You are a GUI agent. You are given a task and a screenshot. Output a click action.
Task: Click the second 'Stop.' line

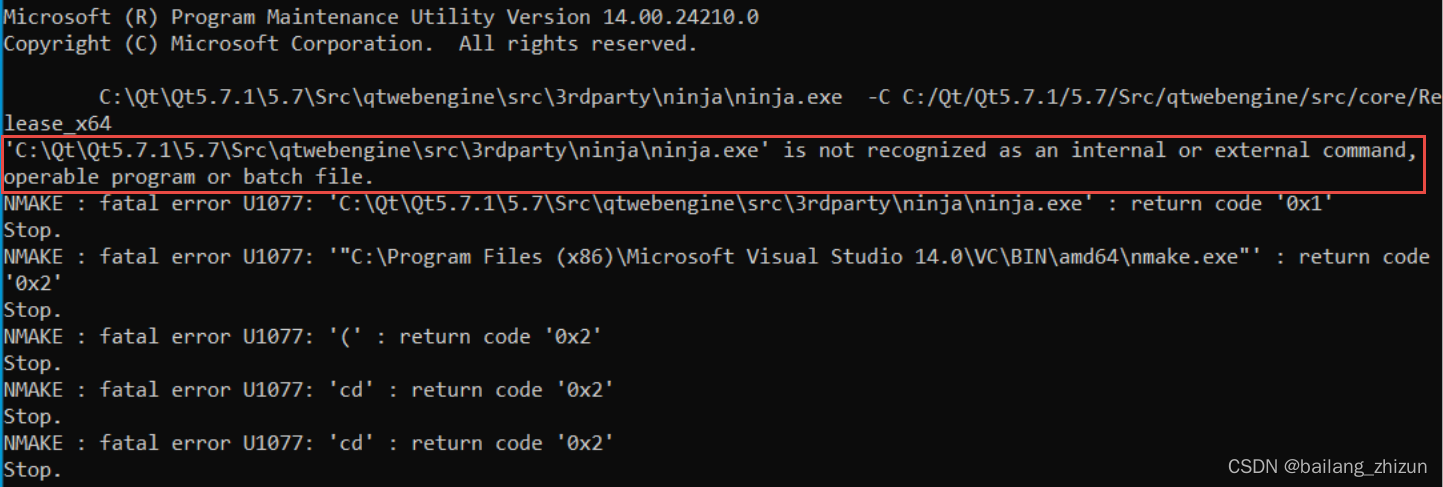coord(32,310)
